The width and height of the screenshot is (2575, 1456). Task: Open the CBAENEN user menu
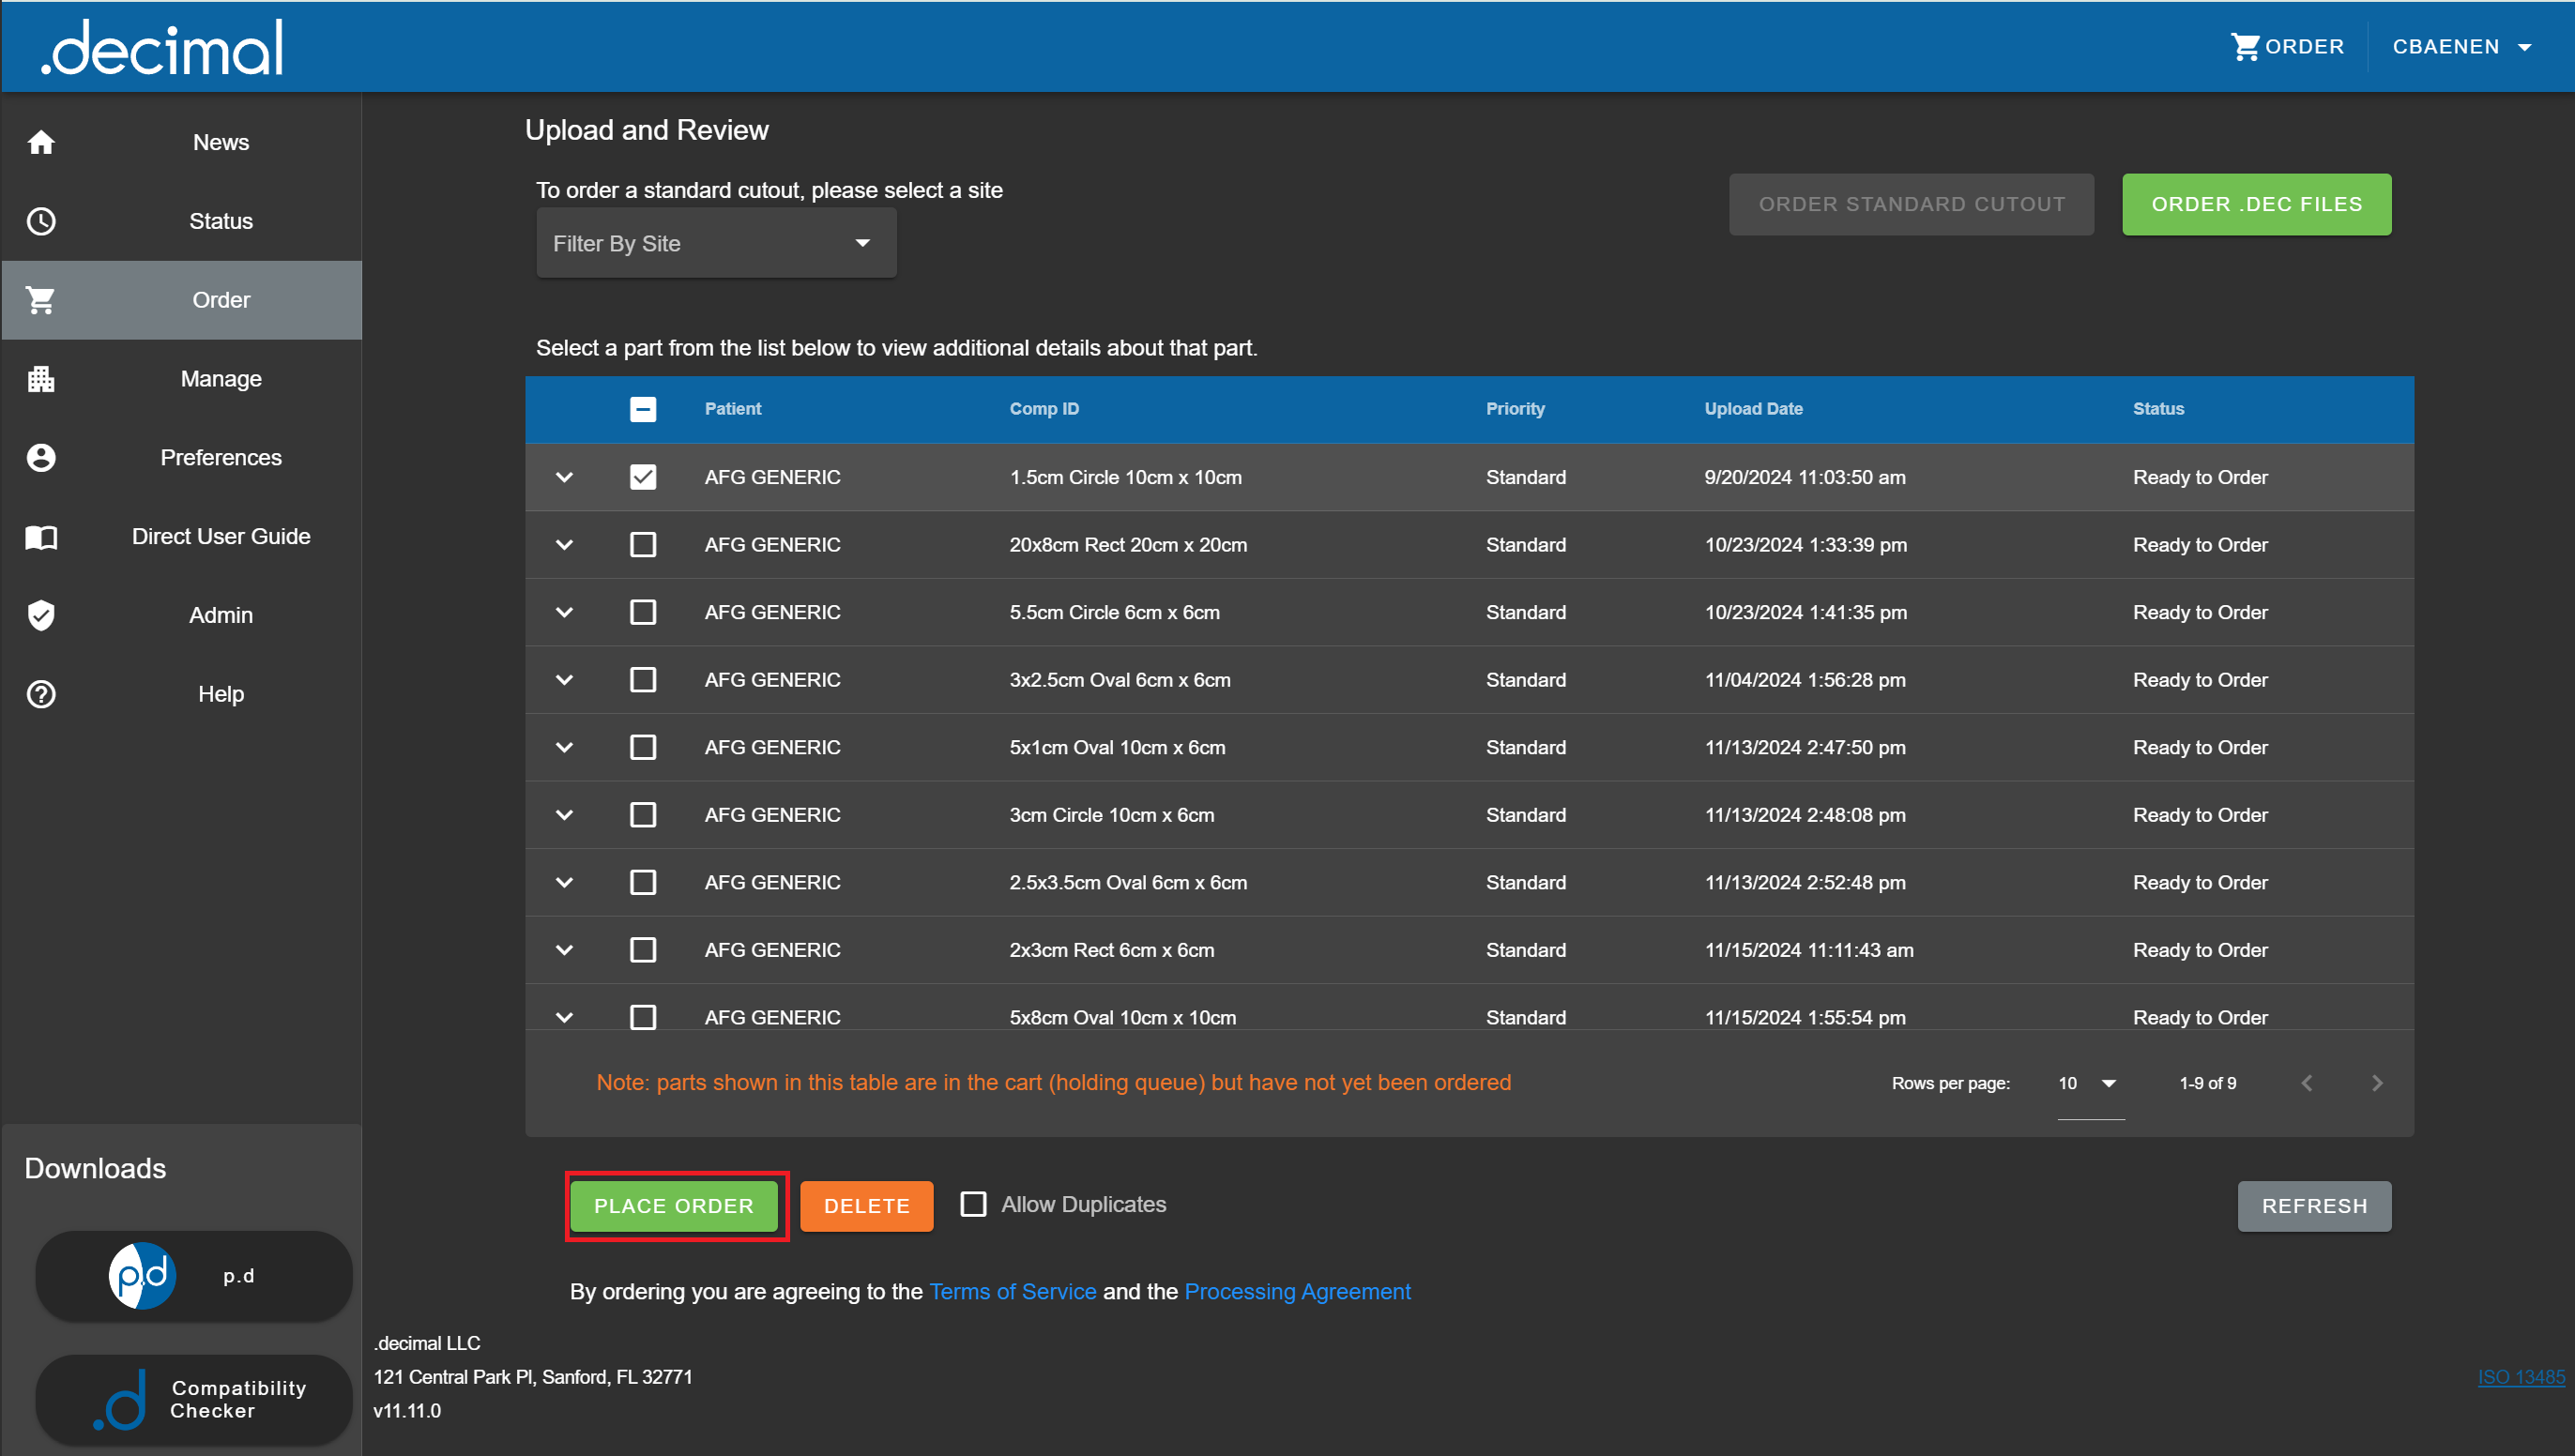click(x=2461, y=47)
